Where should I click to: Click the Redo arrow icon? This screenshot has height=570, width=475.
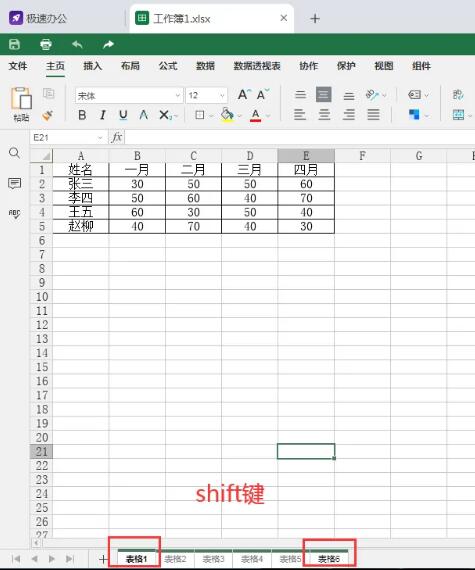click(x=108, y=44)
